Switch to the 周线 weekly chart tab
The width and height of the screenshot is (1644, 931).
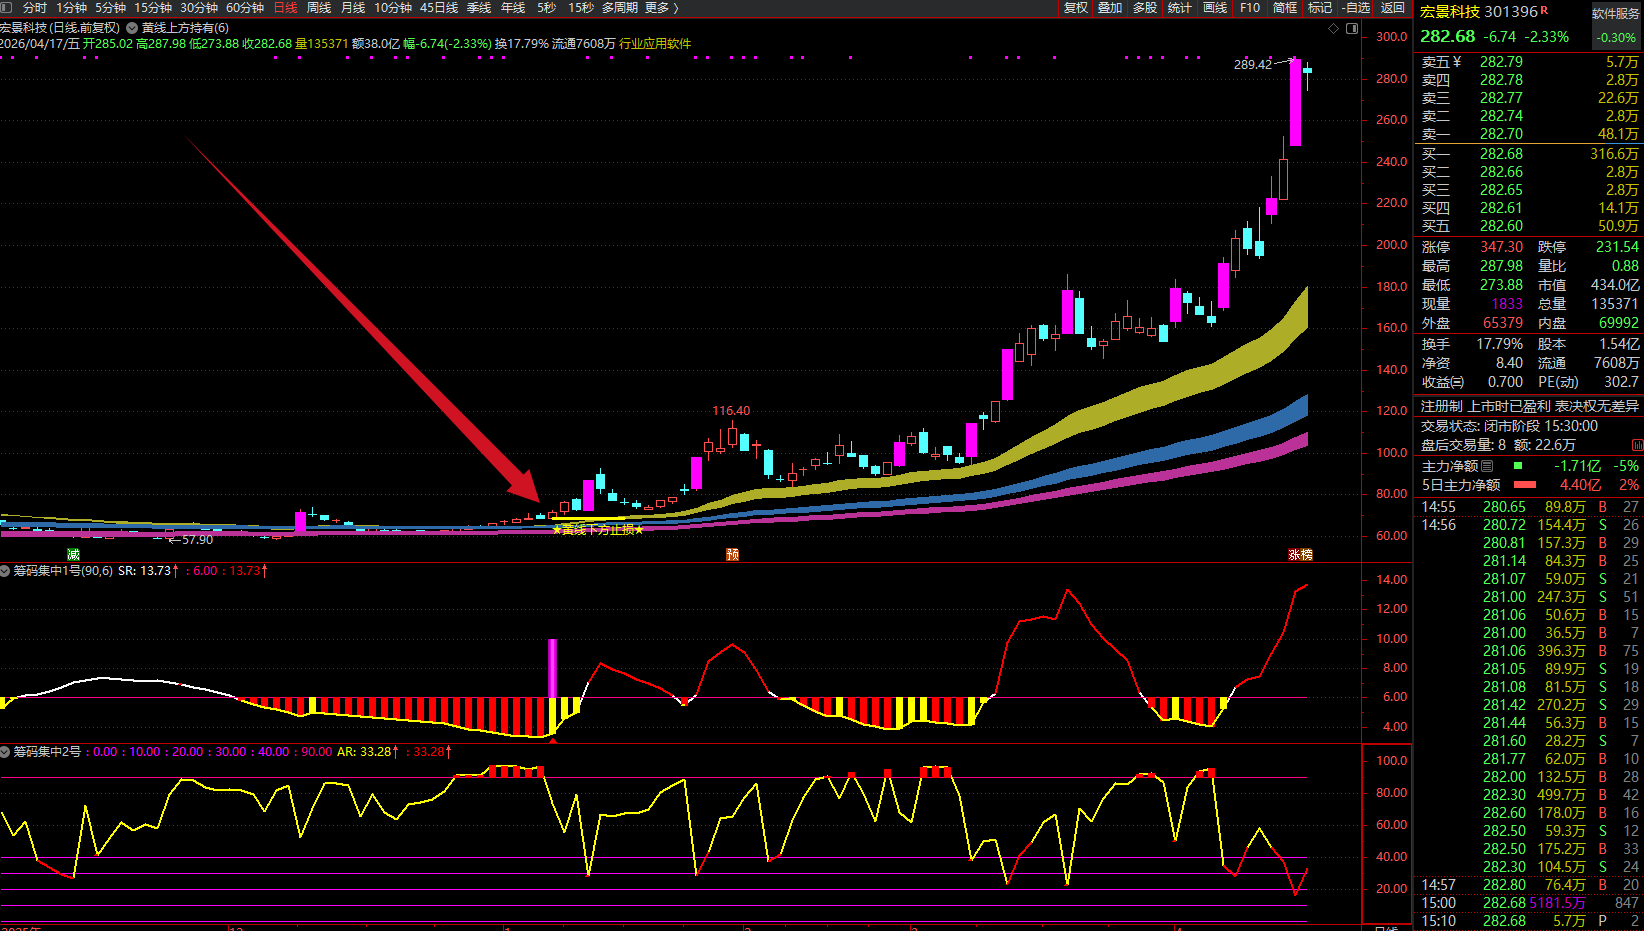(319, 7)
